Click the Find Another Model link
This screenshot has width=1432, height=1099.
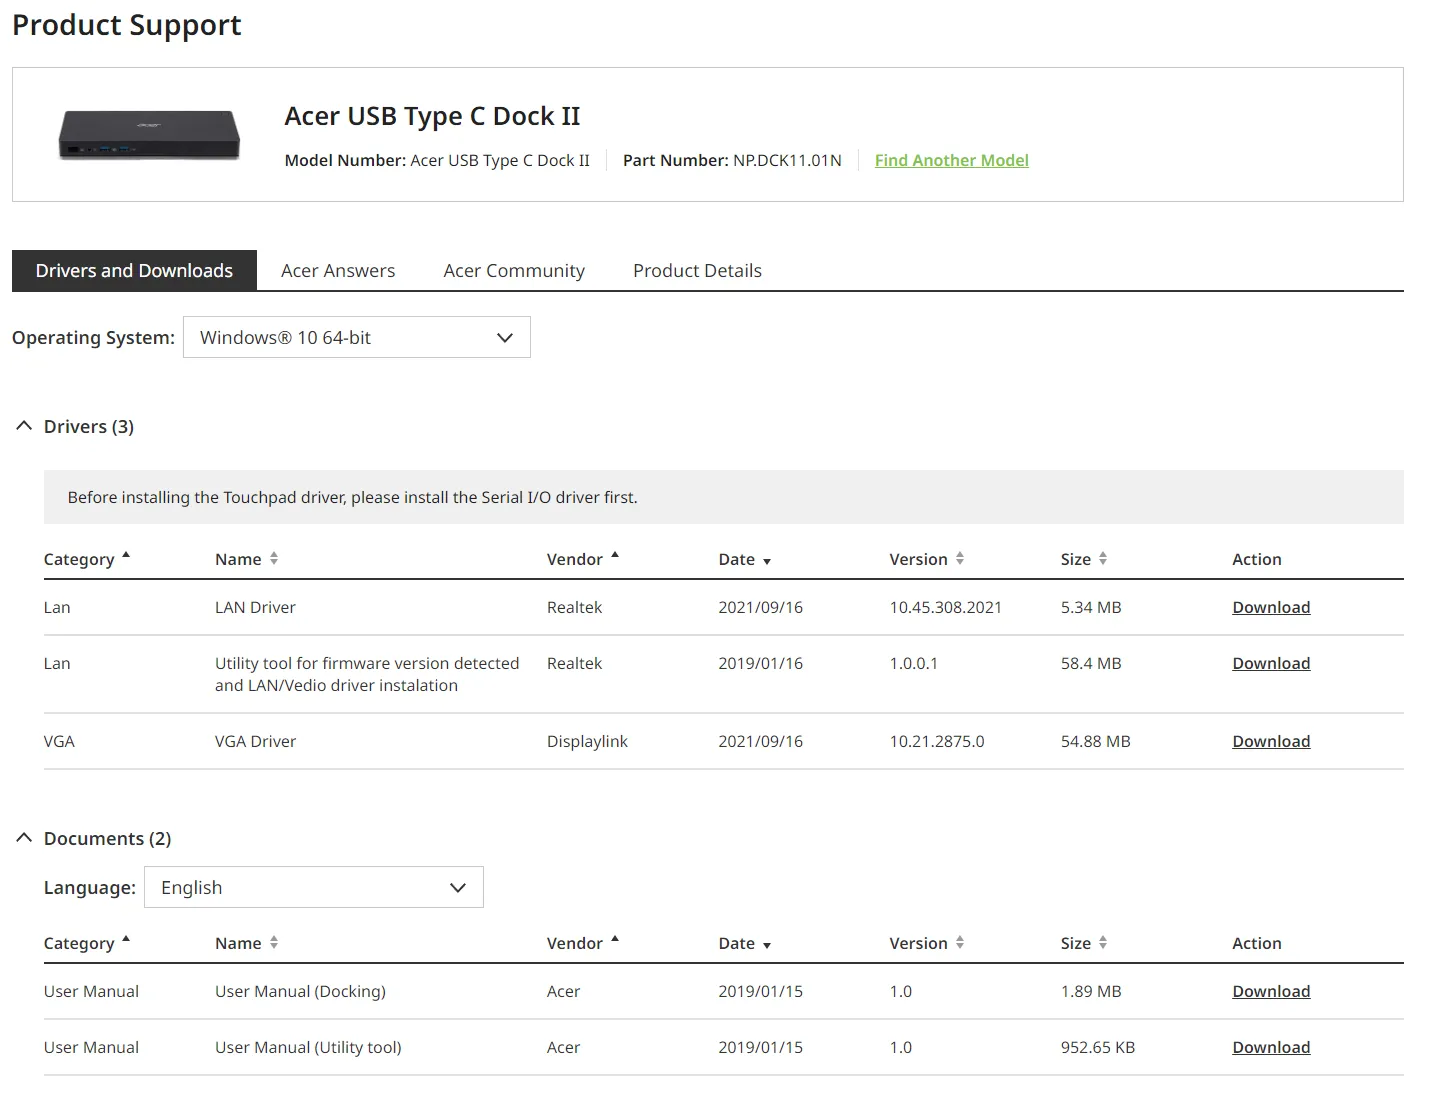(x=951, y=160)
